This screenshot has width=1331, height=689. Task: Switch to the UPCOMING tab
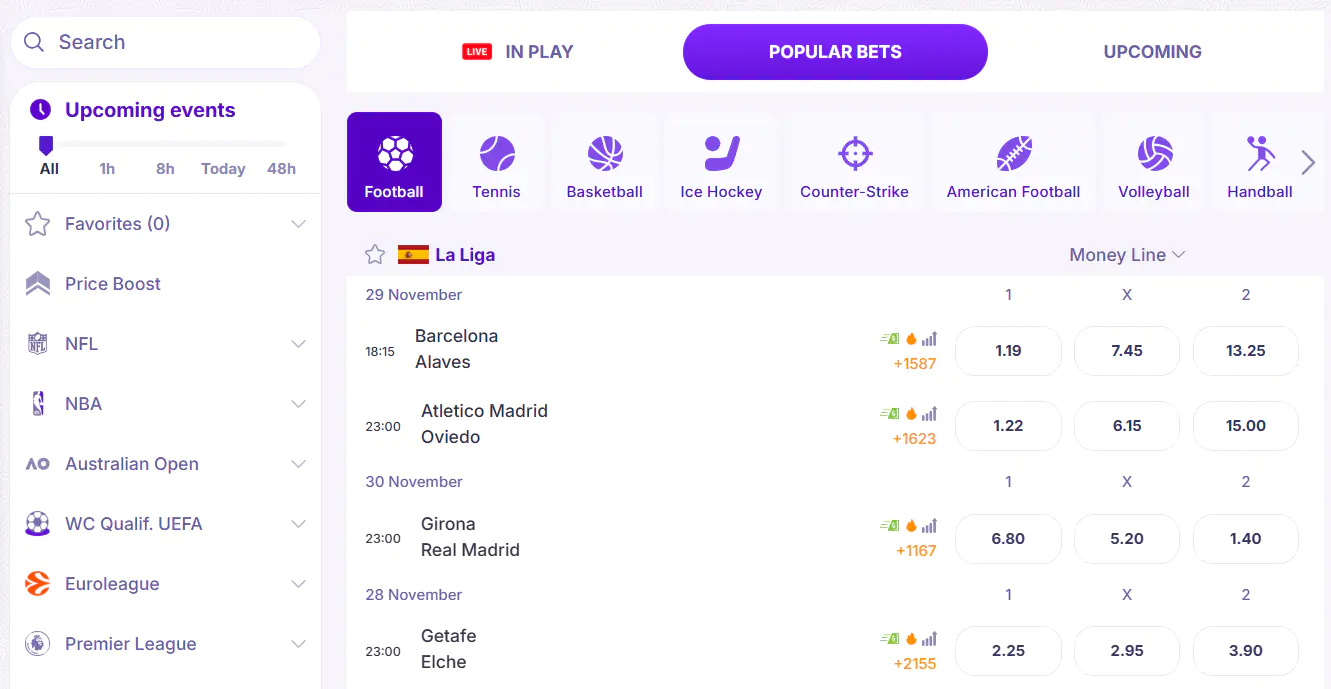pos(1152,52)
